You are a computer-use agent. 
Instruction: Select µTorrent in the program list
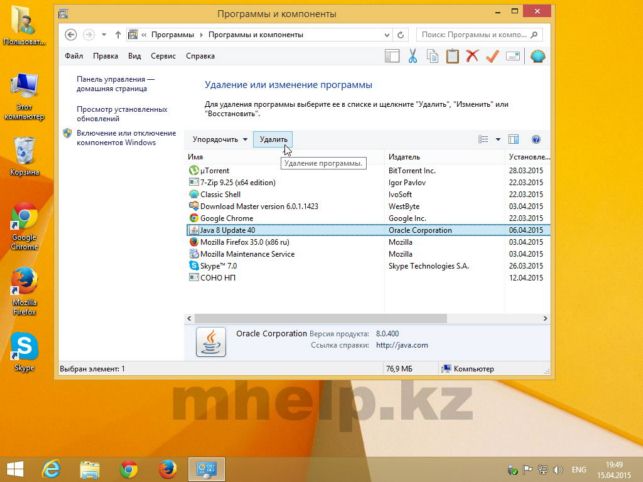tap(368, 170)
